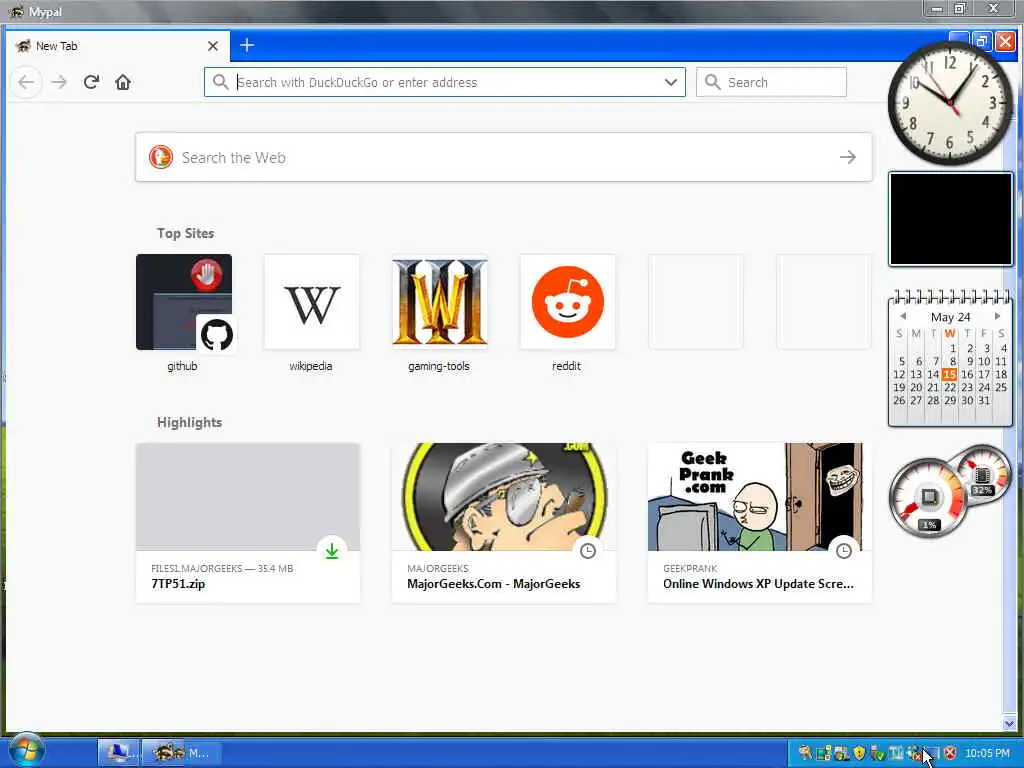Click the Search the Web field

504,157
